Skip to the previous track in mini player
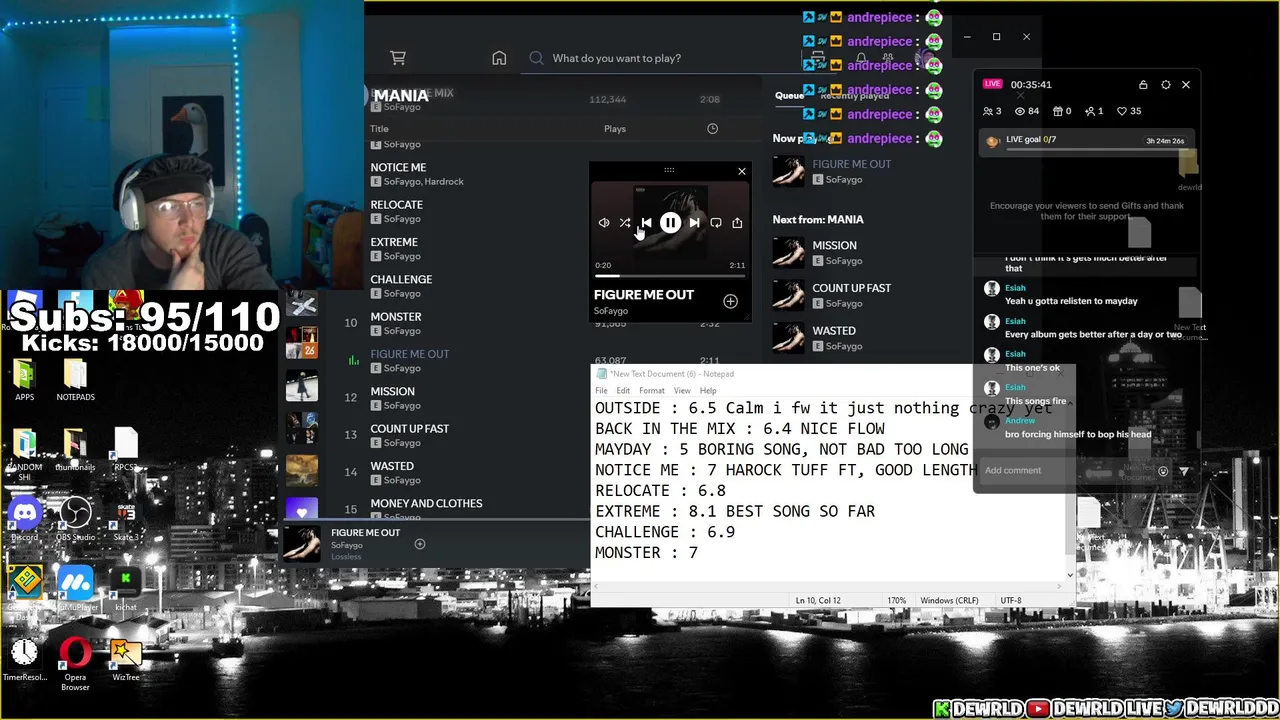This screenshot has height=720, width=1280. (646, 223)
